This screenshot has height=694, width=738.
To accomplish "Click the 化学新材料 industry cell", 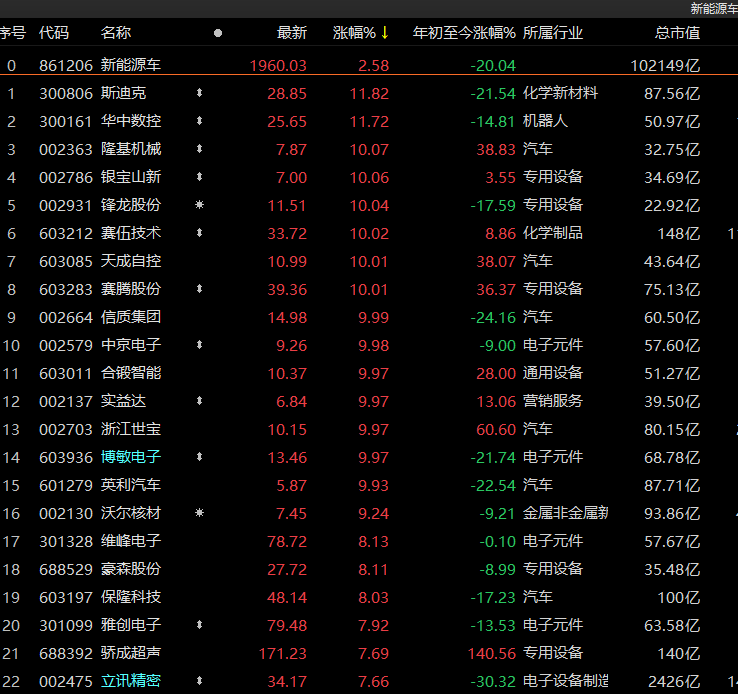I will pyautogui.click(x=561, y=93).
